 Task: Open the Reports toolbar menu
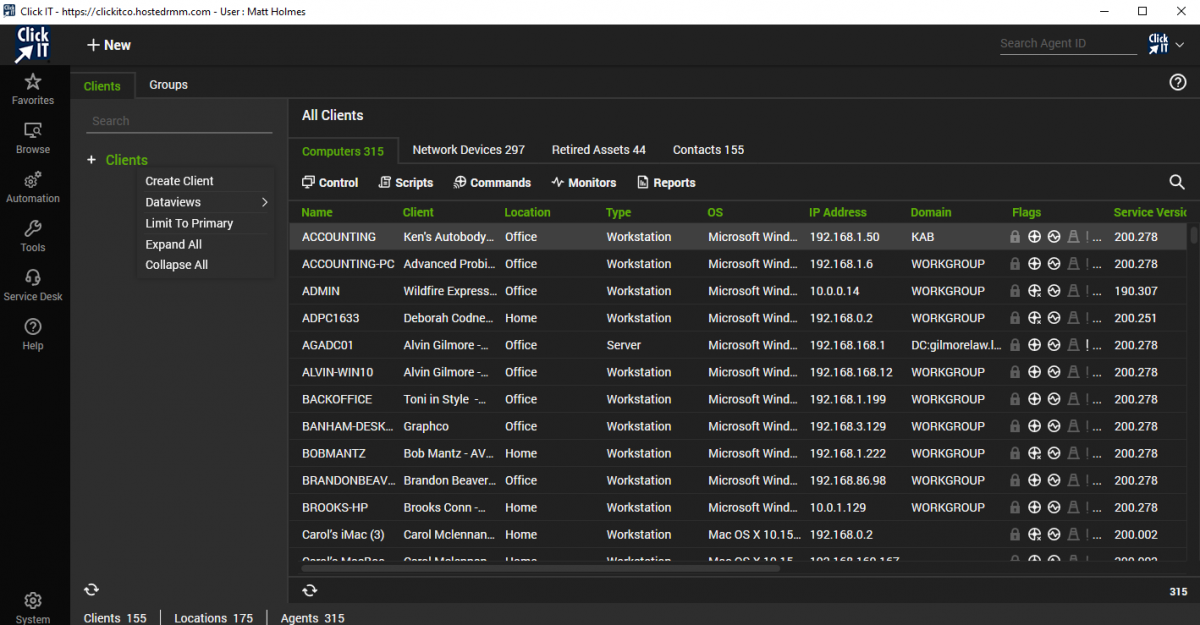click(x=666, y=182)
